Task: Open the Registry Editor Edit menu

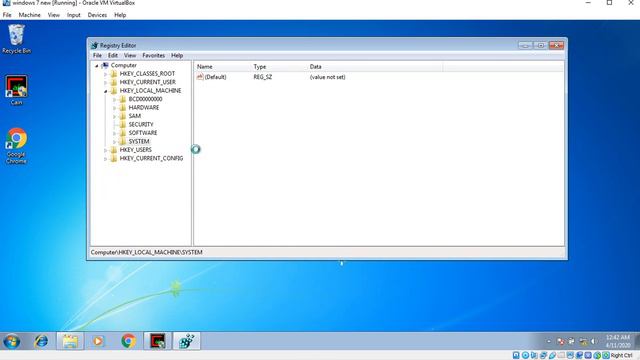Action: click(x=113, y=56)
